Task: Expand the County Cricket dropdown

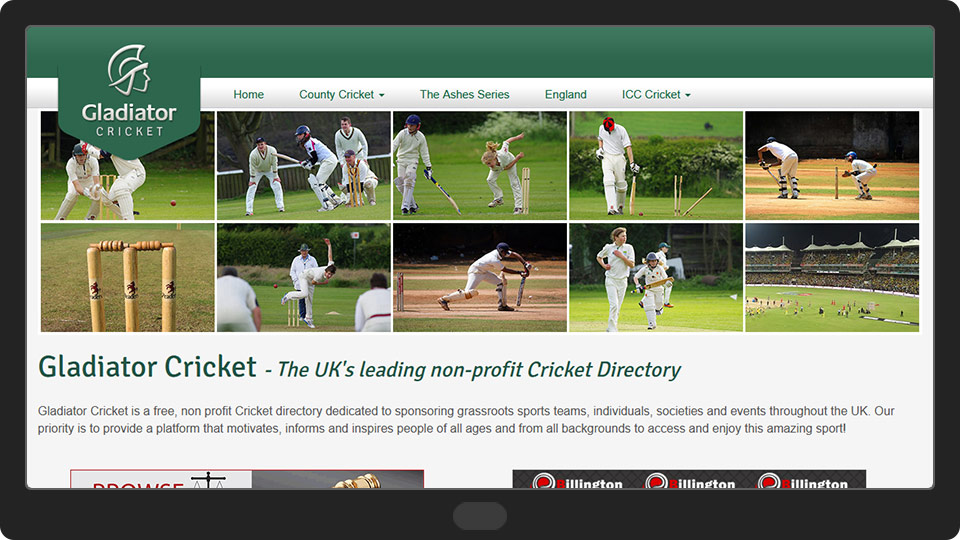Action: click(341, 95)
